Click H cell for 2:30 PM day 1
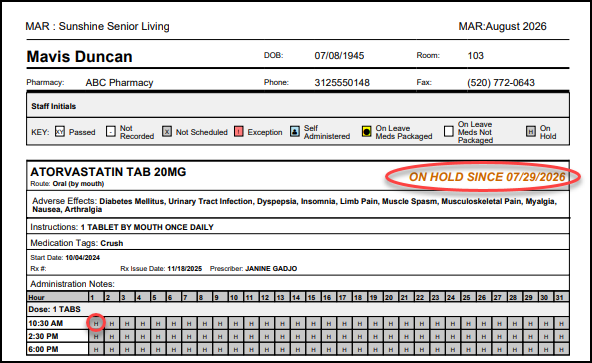Image resolution: width=592 pixels, height=363 pixels. coord(96,337)
